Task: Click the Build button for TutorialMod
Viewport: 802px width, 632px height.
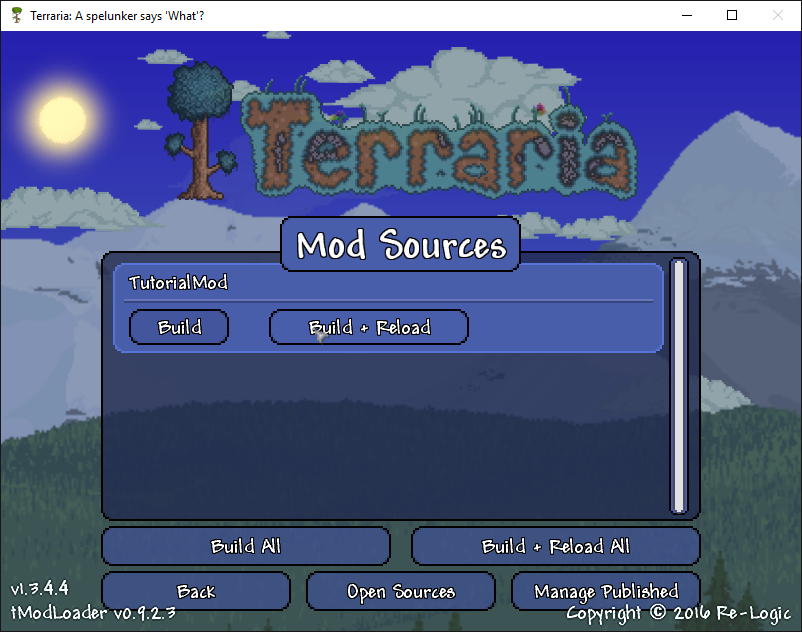Action: click(x=179, y=327)
